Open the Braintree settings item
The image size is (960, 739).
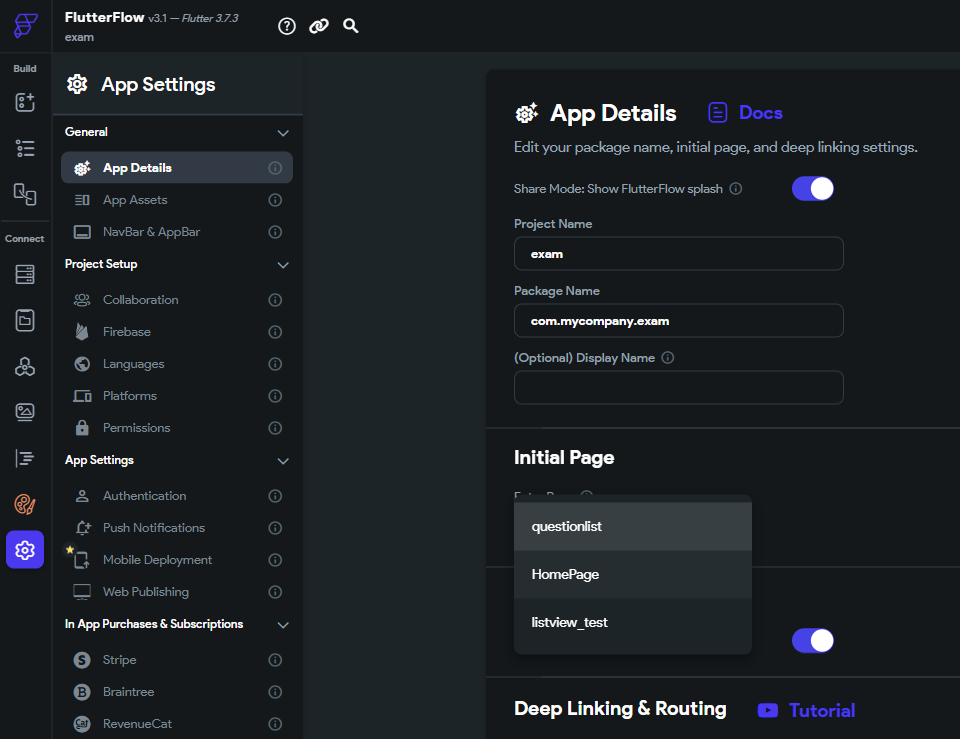176,692
